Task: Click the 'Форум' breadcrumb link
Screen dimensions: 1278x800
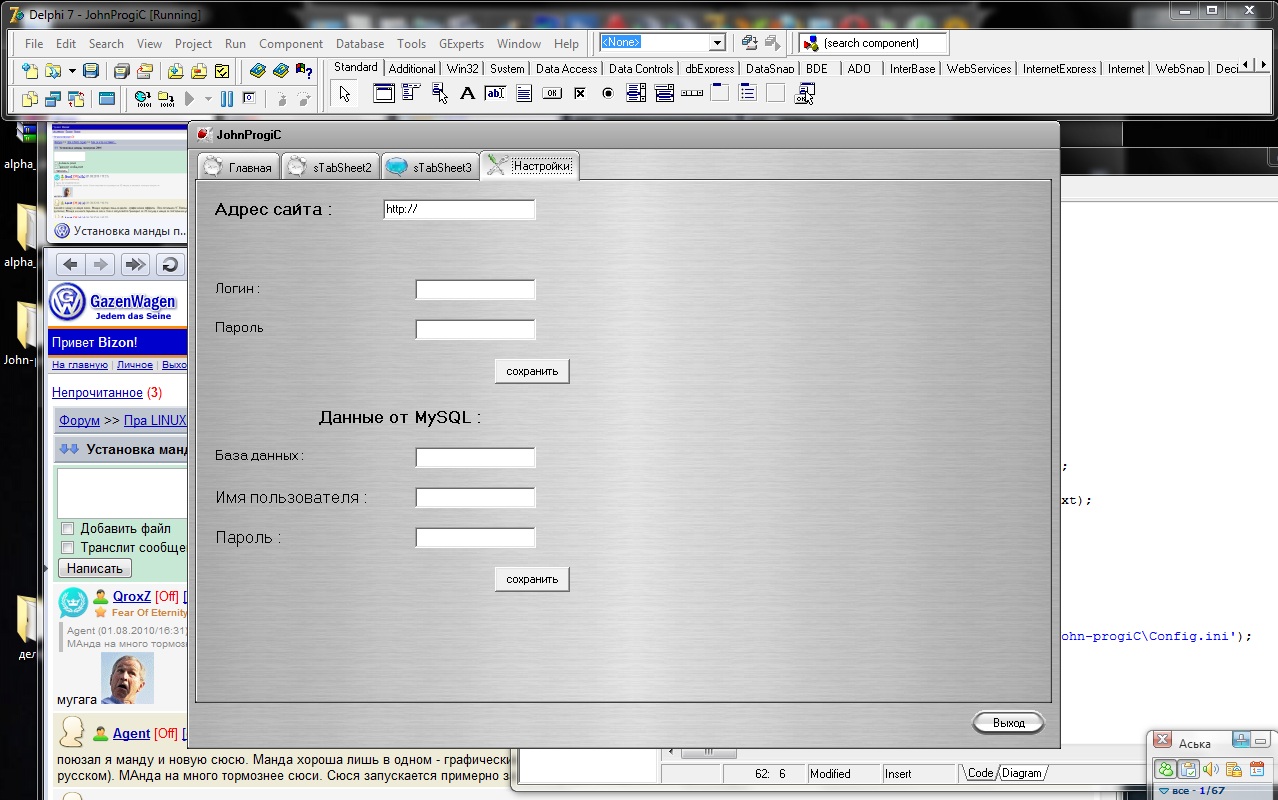Action: point(79,420)
